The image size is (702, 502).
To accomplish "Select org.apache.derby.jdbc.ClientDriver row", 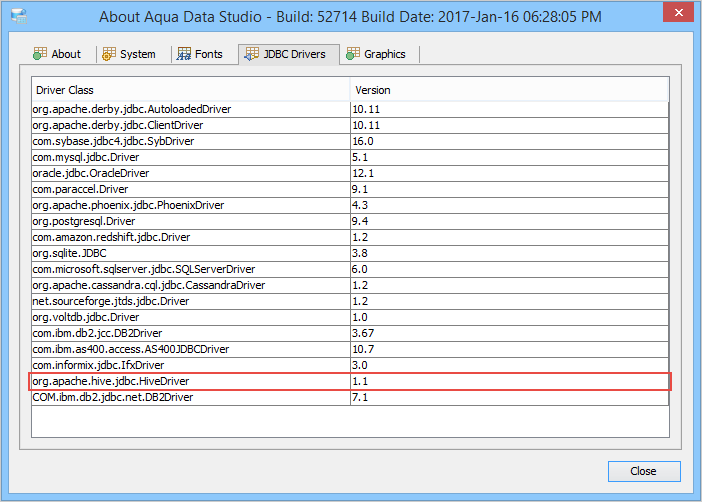I will click(x=350, y=125).
